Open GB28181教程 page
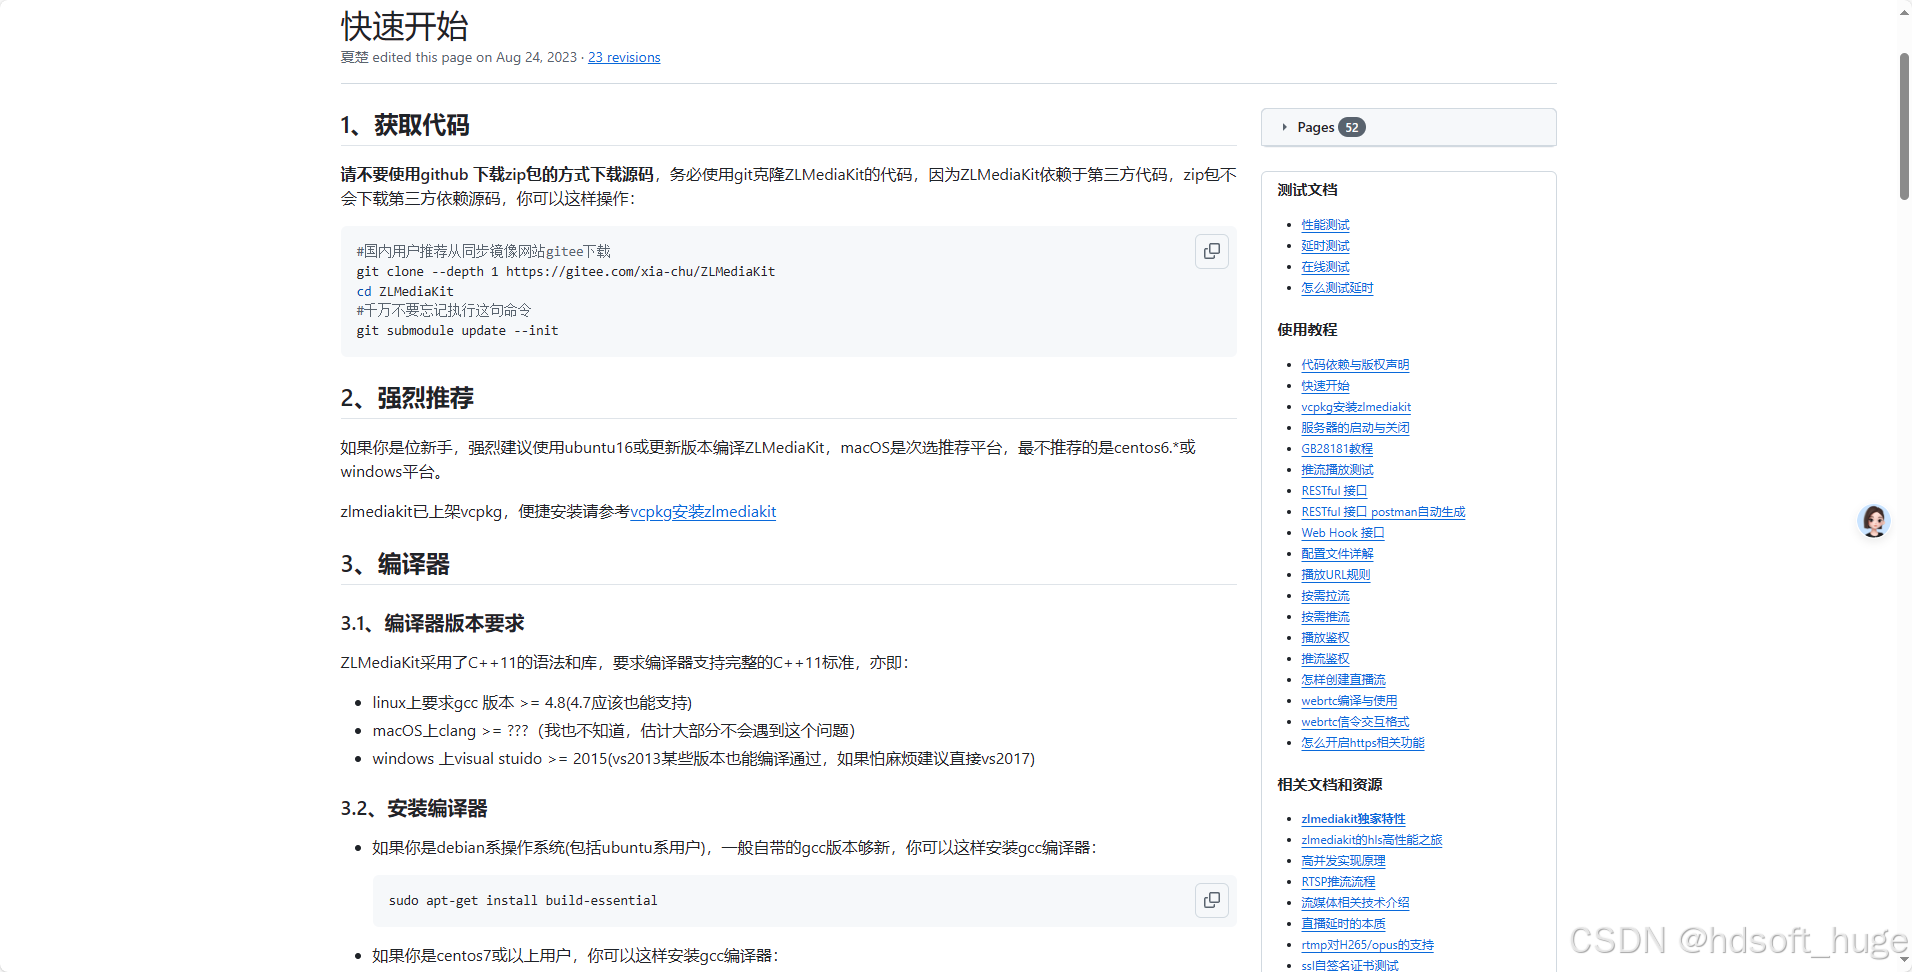This screenshot has height=972, width=1912. [1337, 449]
